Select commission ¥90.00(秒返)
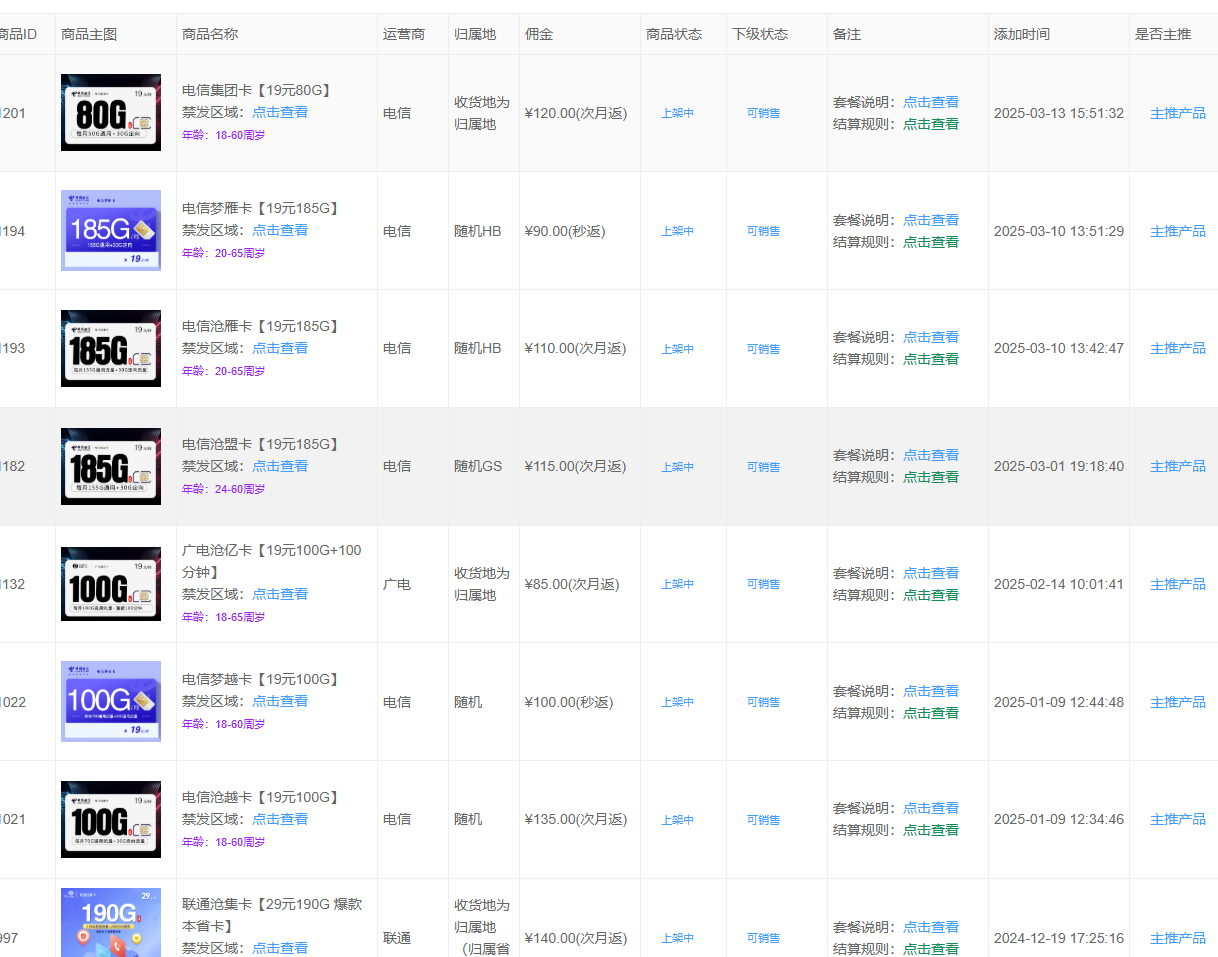The width and height of the screenshot is (1218, 957). click(x=565, y=231)
